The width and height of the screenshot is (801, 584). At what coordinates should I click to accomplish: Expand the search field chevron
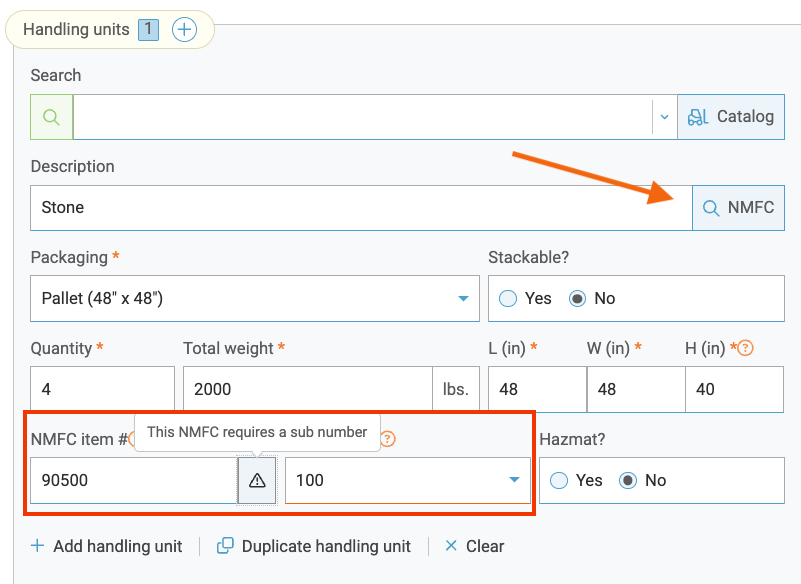pos(664,117)
